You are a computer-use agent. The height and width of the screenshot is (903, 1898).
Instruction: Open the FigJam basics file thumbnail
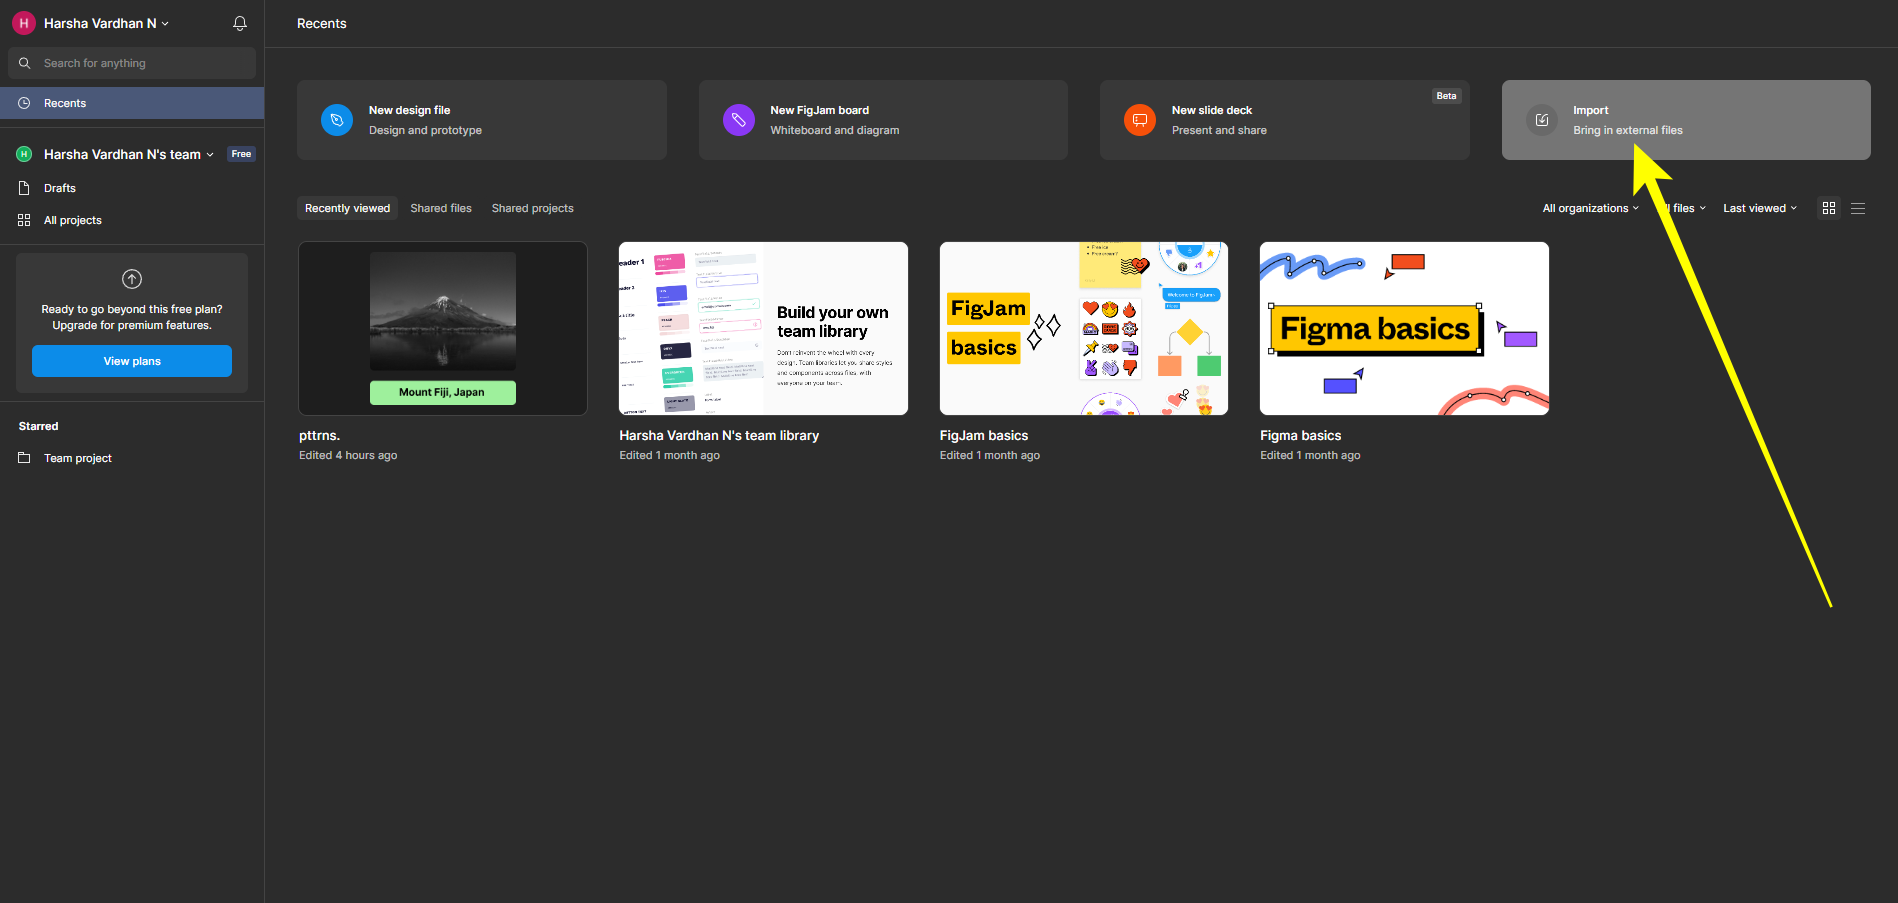(x=1084, y=328)
